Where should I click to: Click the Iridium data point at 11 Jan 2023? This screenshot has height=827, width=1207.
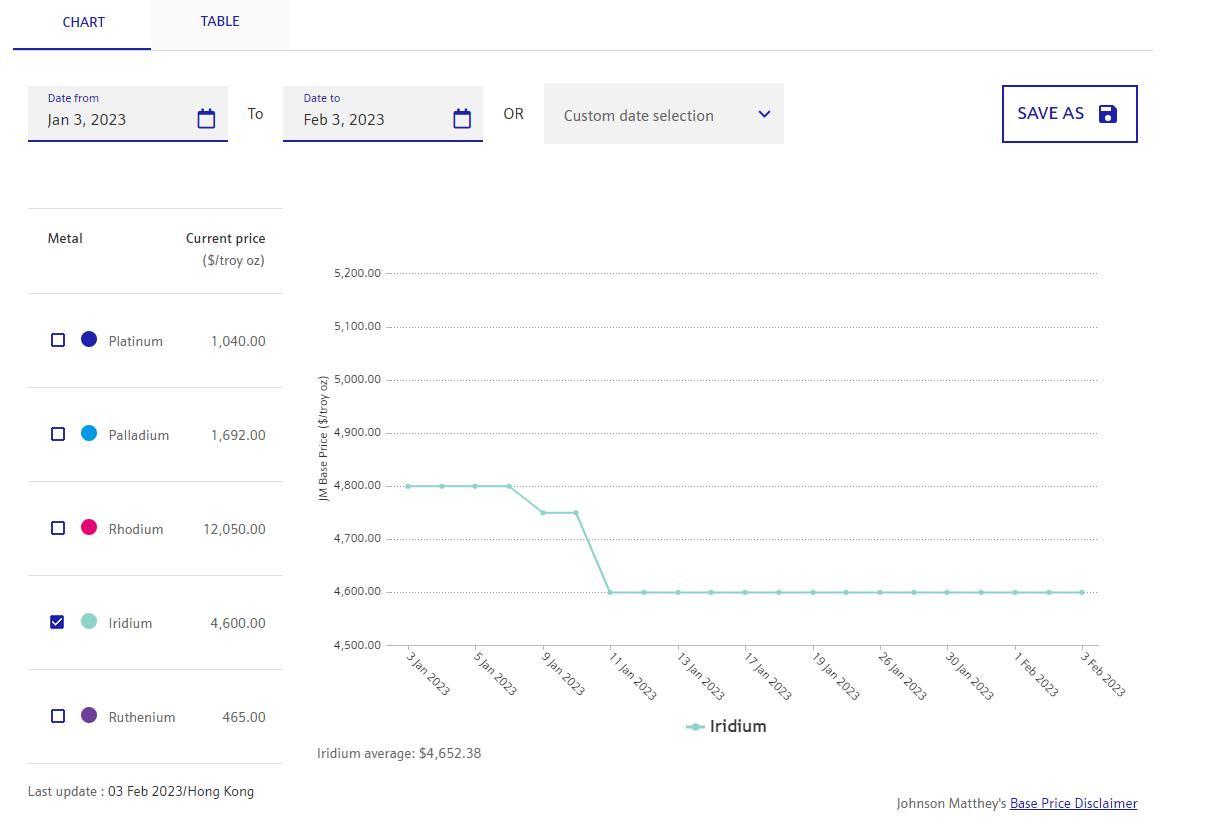coord(610,592)
